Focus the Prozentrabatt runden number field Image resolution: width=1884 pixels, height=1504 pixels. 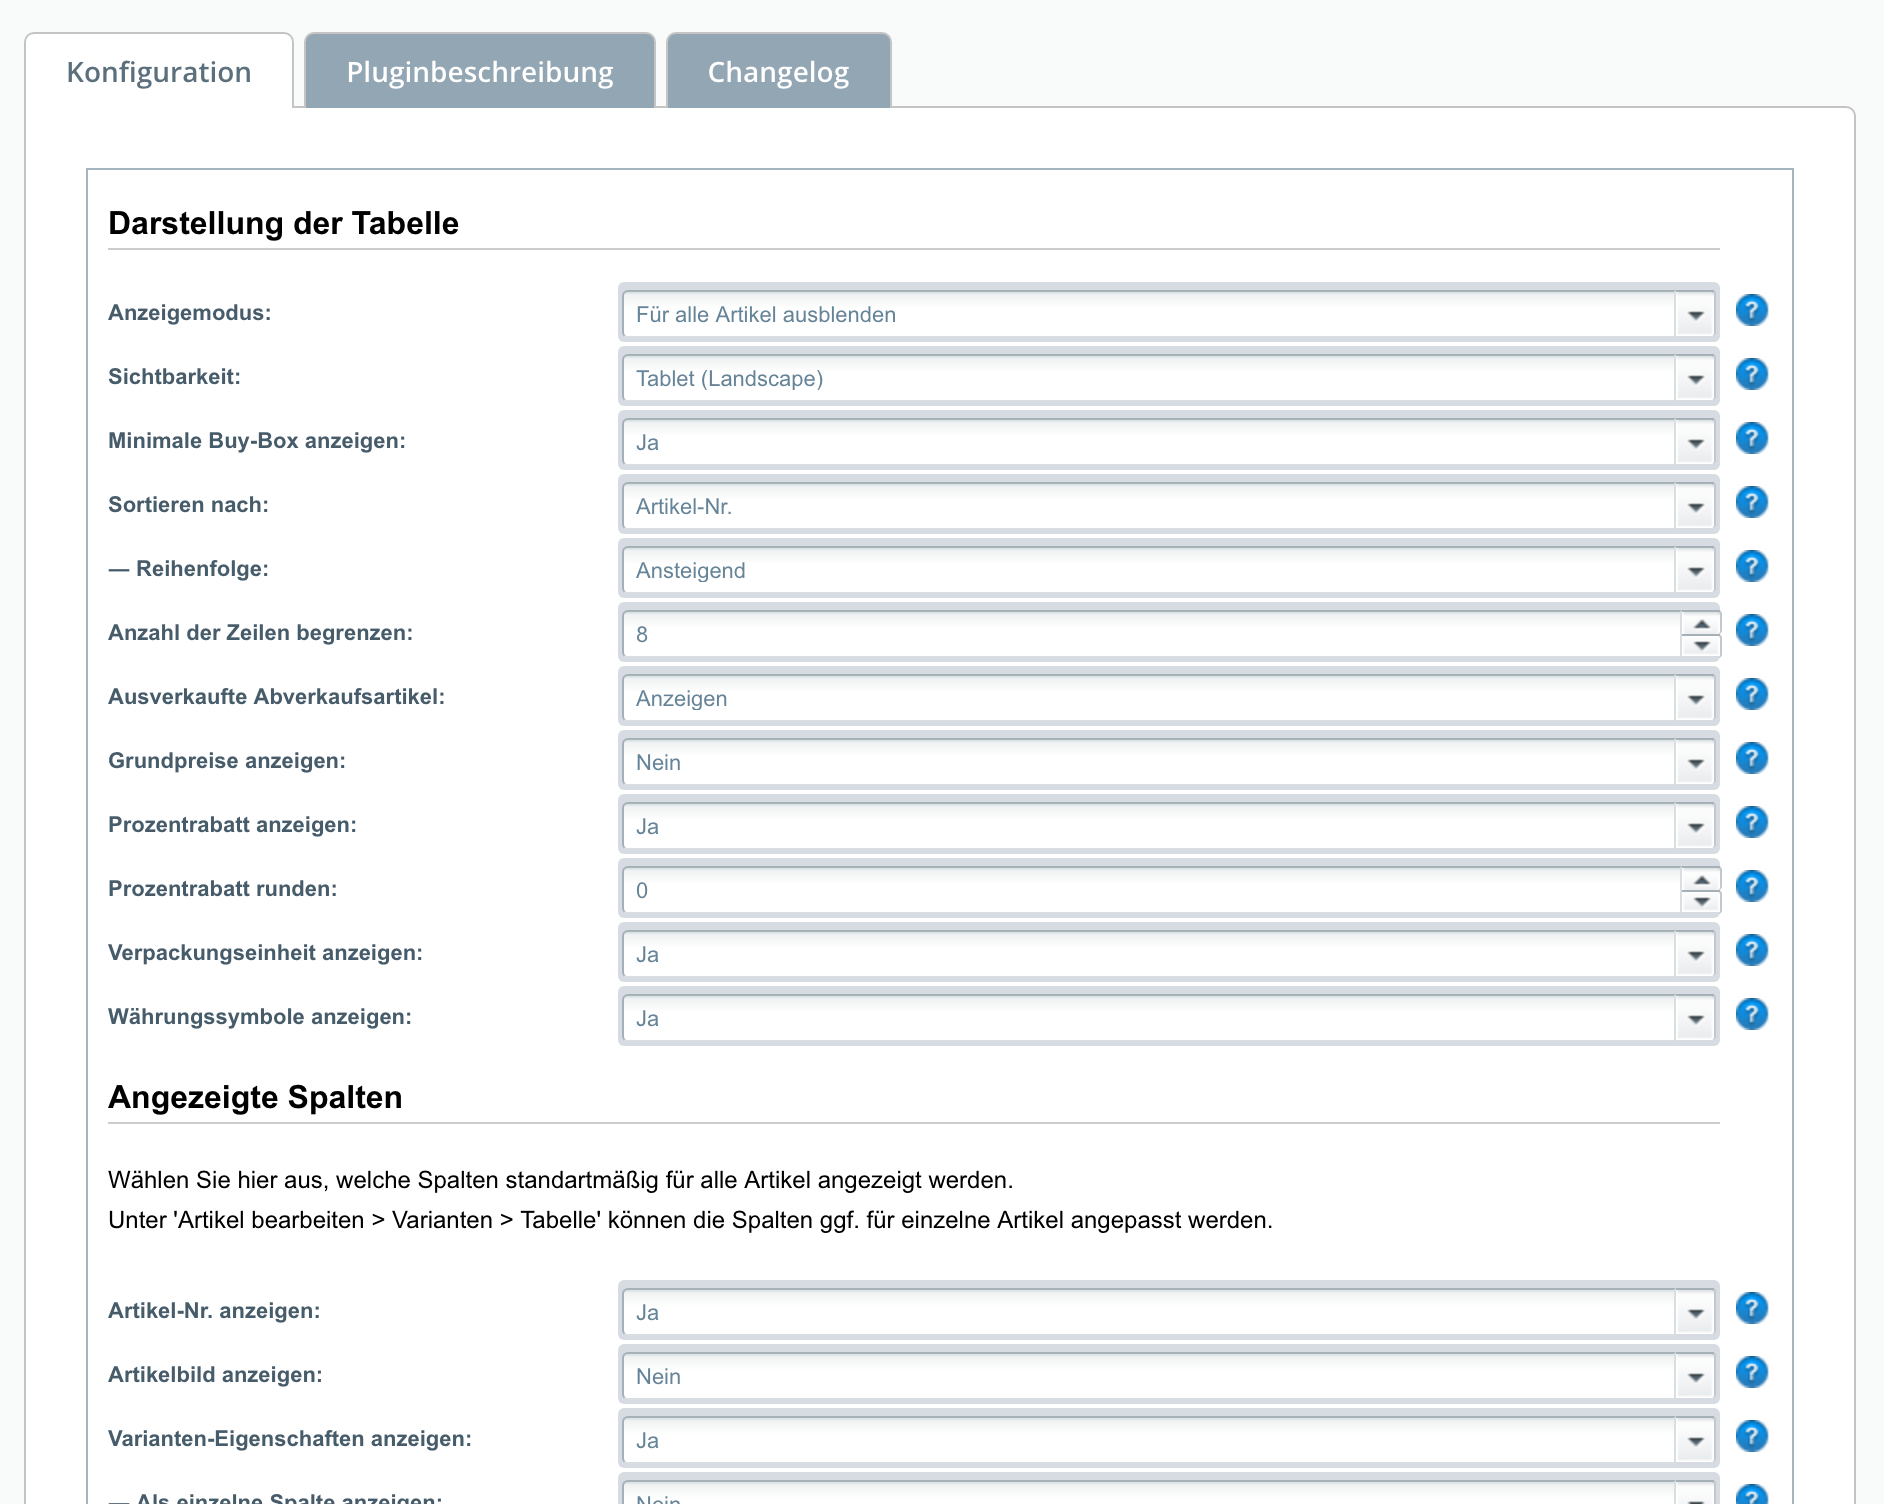click(1151, 890)
